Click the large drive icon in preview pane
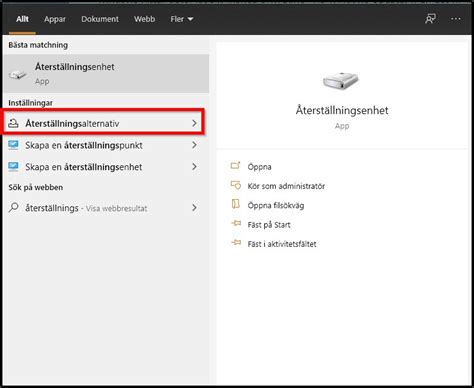This screenshot has width=474, height=388. point(341,81)
